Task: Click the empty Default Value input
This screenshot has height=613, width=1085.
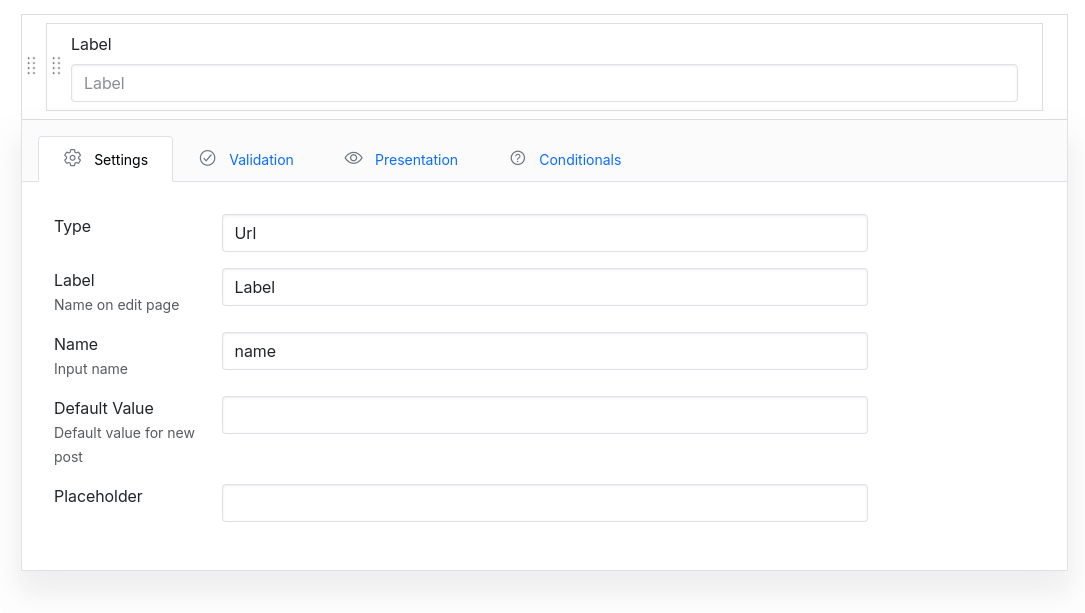Action: [x=544, y=414]
